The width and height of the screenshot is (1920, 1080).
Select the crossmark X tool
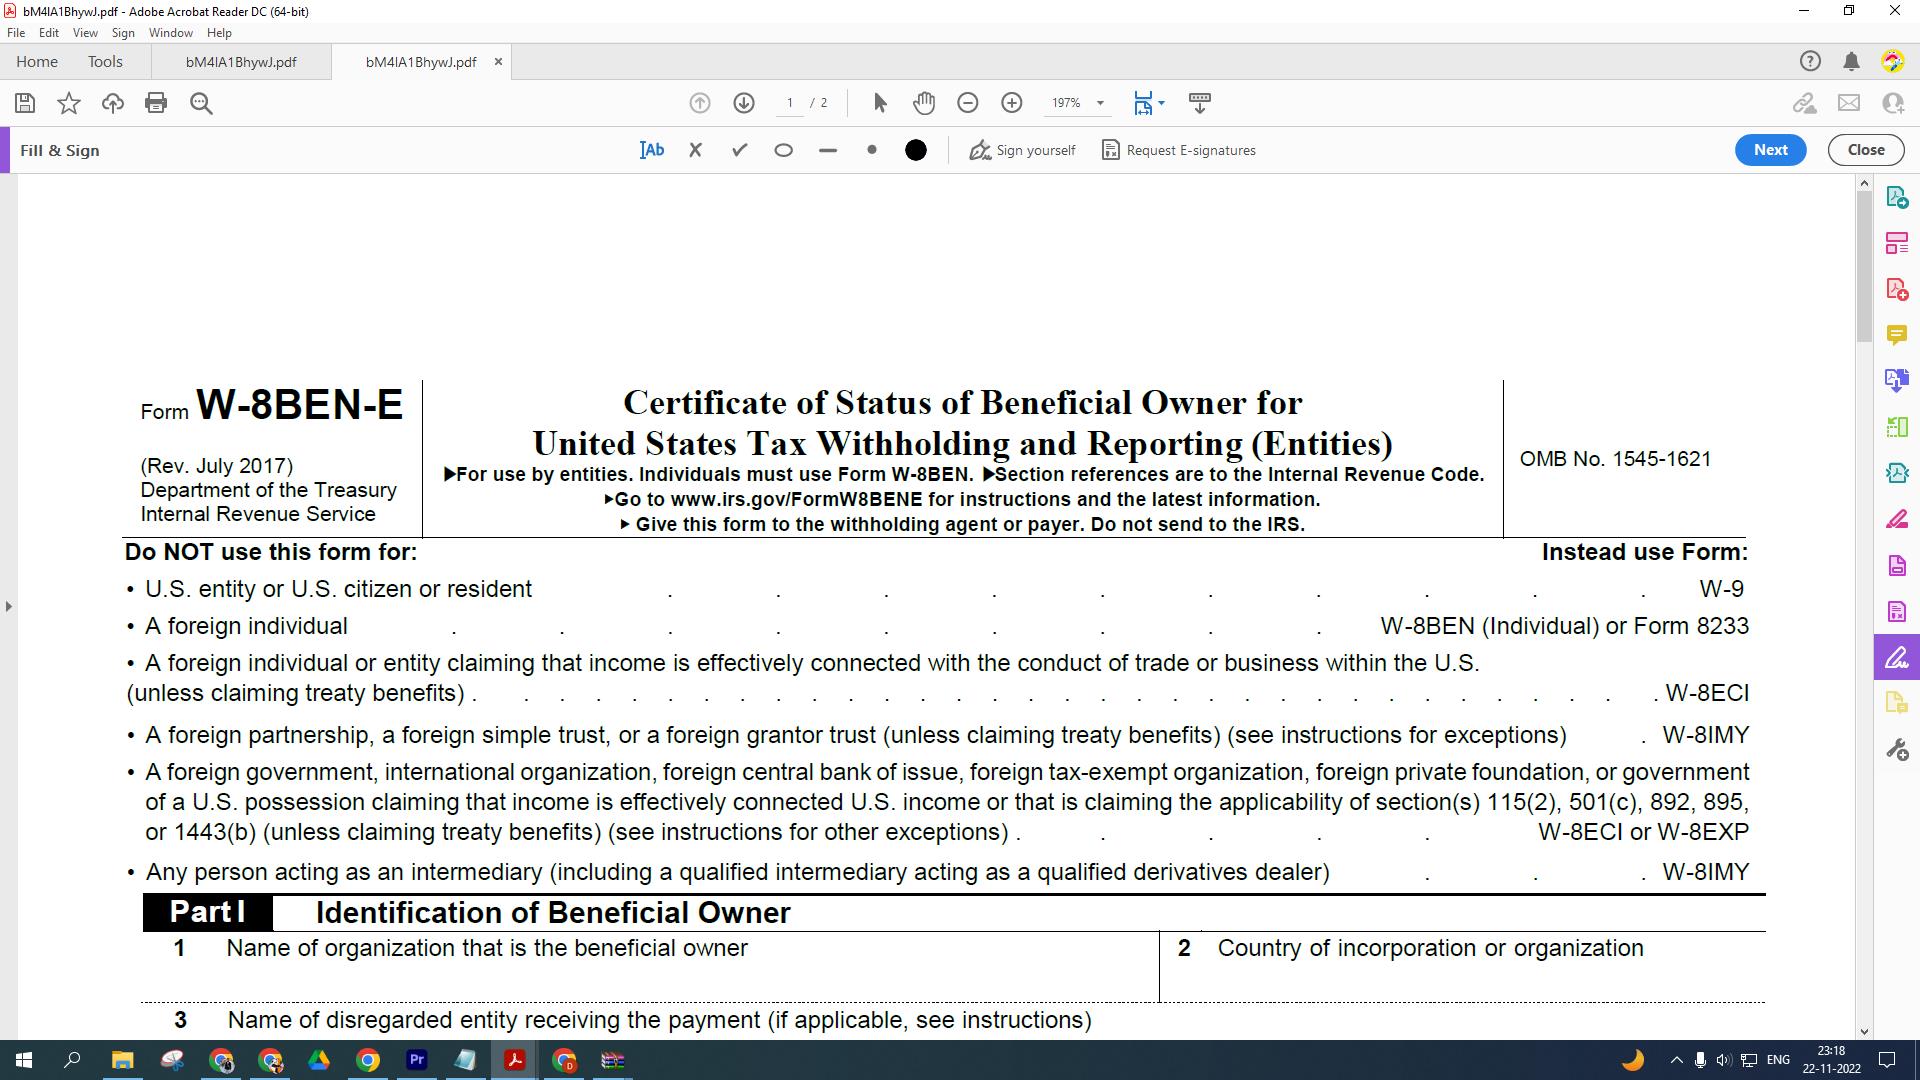pos(696,150)
